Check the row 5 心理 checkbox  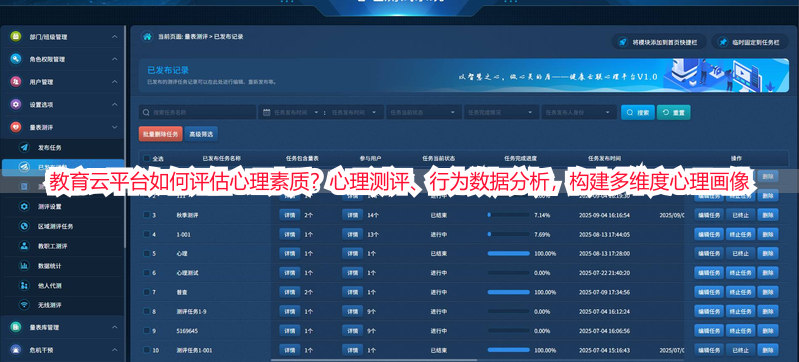coord(147,253)
